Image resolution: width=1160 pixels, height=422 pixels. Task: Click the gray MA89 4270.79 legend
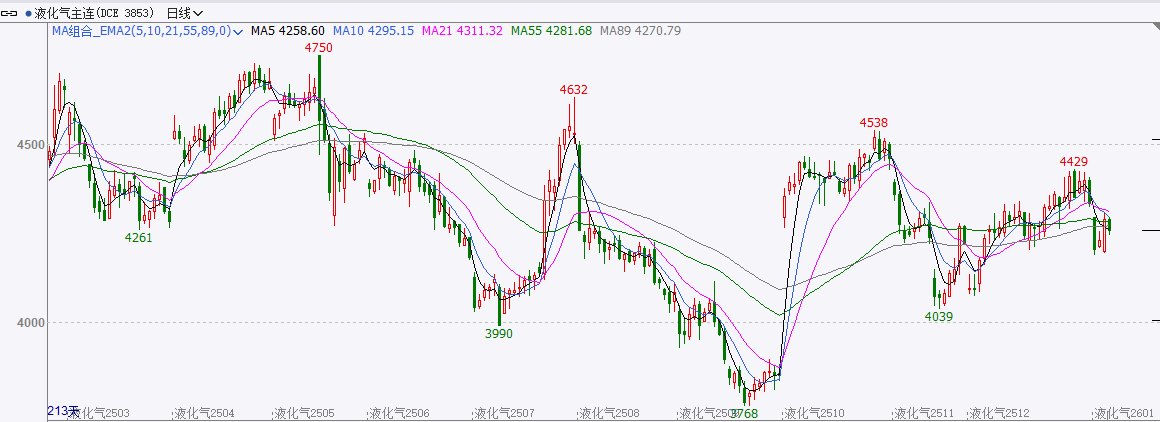click(x=640, y=31)
